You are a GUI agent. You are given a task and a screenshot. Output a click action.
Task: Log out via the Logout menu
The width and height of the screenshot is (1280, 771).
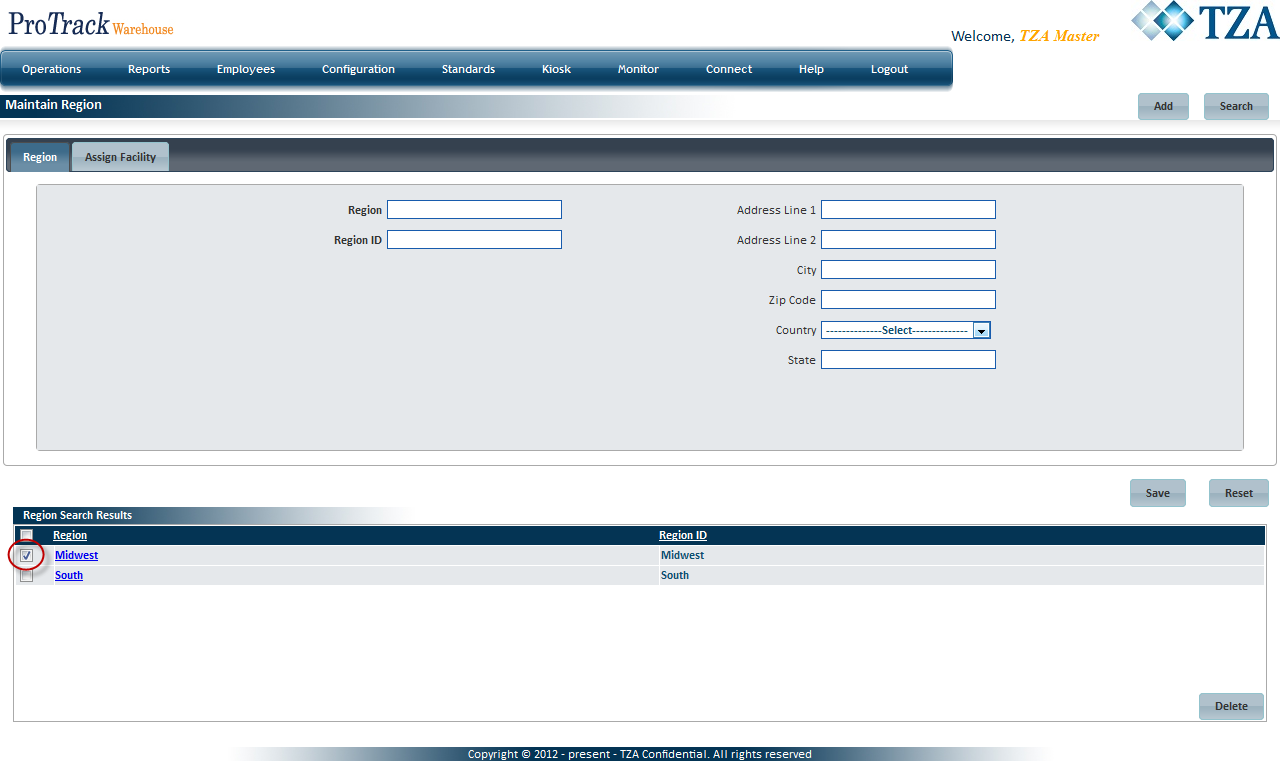point(889,69)
